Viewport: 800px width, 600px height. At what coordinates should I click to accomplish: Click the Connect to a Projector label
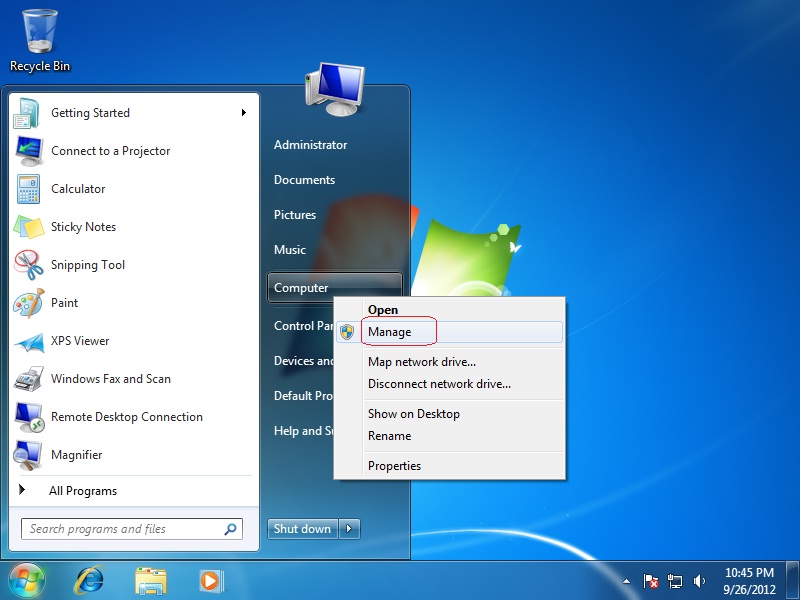111,151
